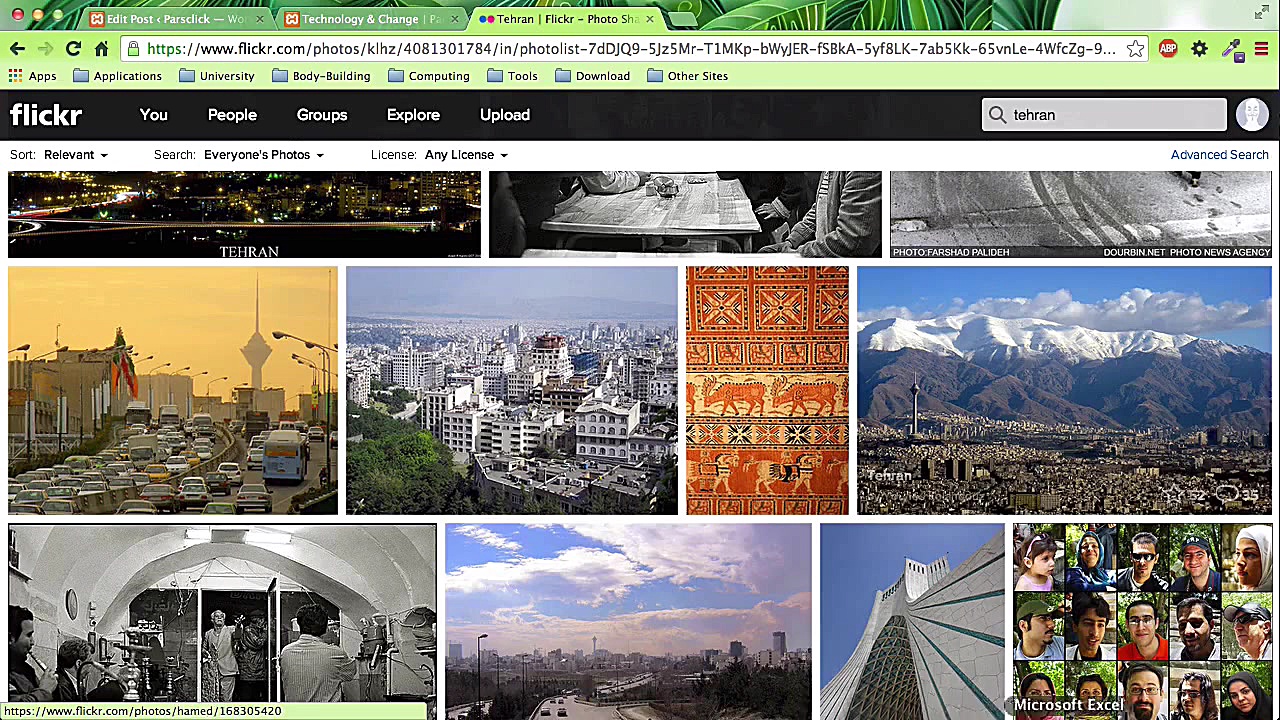Open the Groups menu in Flickr
1280x720 pixels.
tap(322, 115)
